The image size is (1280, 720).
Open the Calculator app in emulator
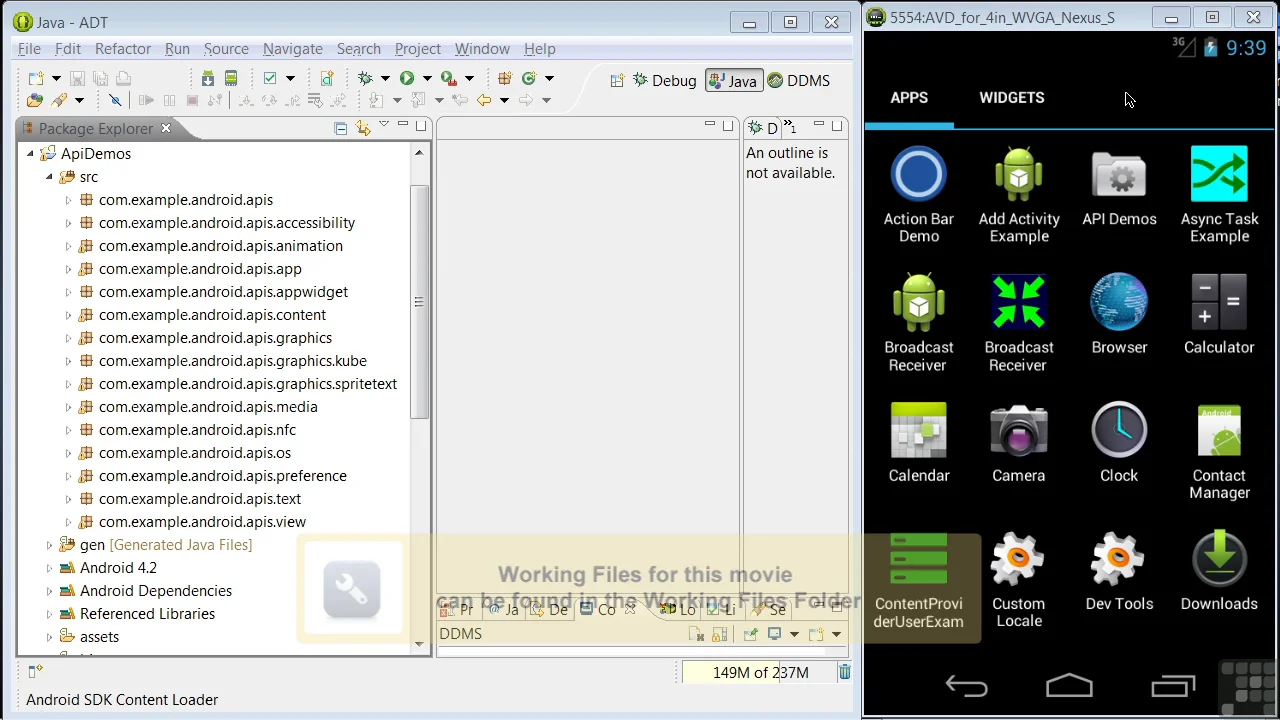[1219, 315]
